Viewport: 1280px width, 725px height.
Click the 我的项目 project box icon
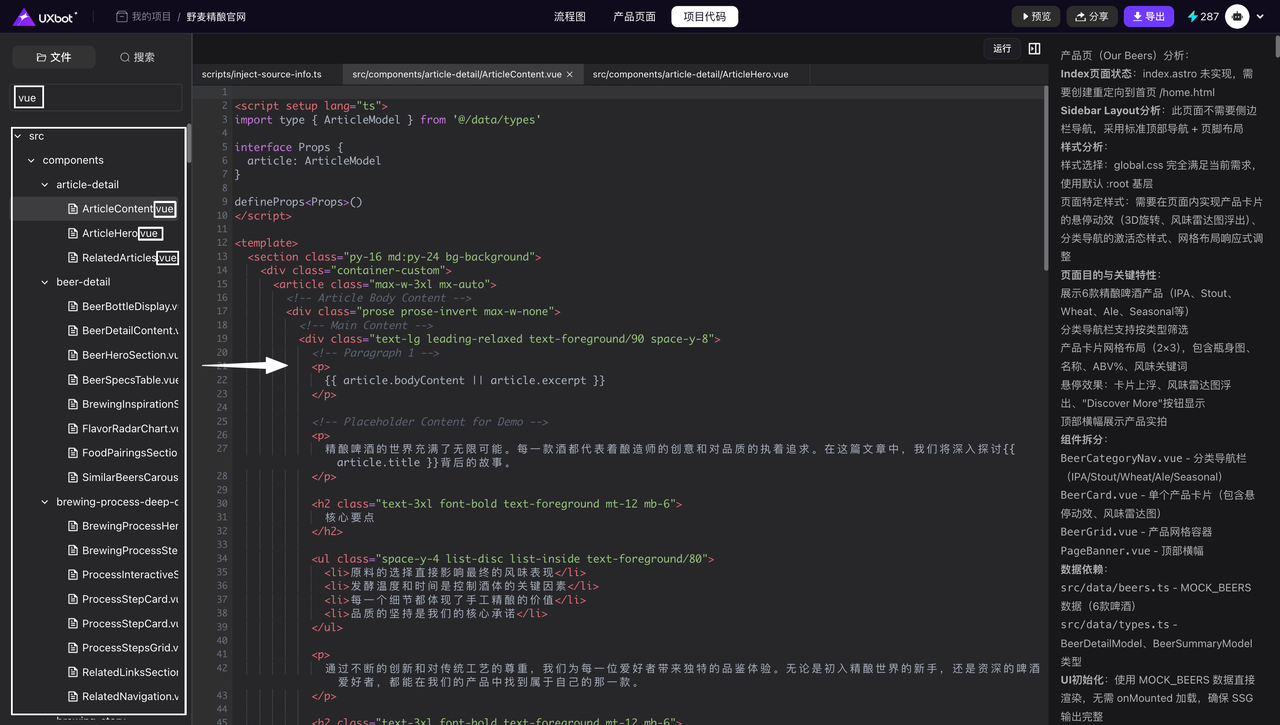[122, 17]
